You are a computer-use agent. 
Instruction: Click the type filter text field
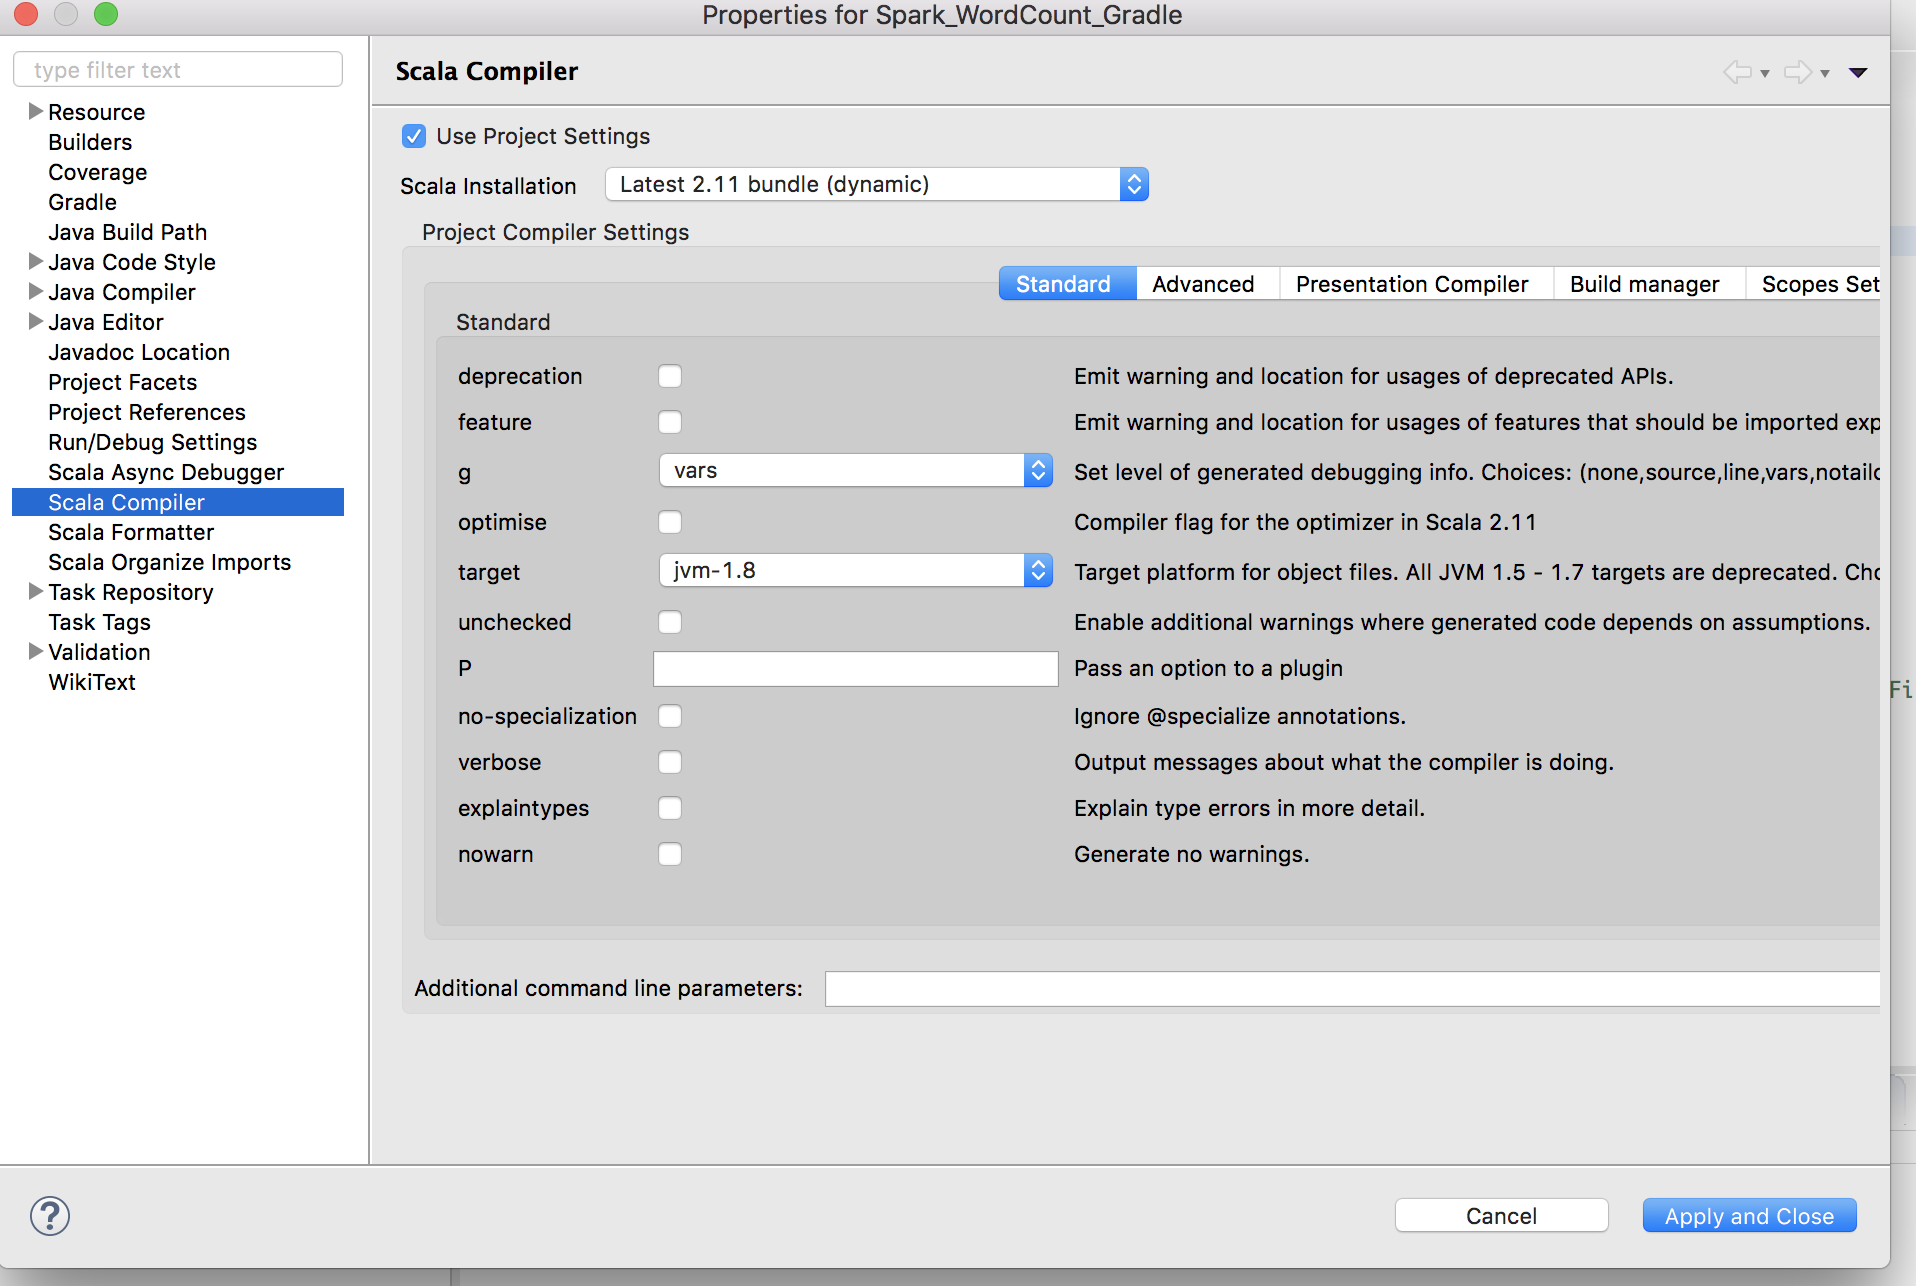[x=178, y=70]
